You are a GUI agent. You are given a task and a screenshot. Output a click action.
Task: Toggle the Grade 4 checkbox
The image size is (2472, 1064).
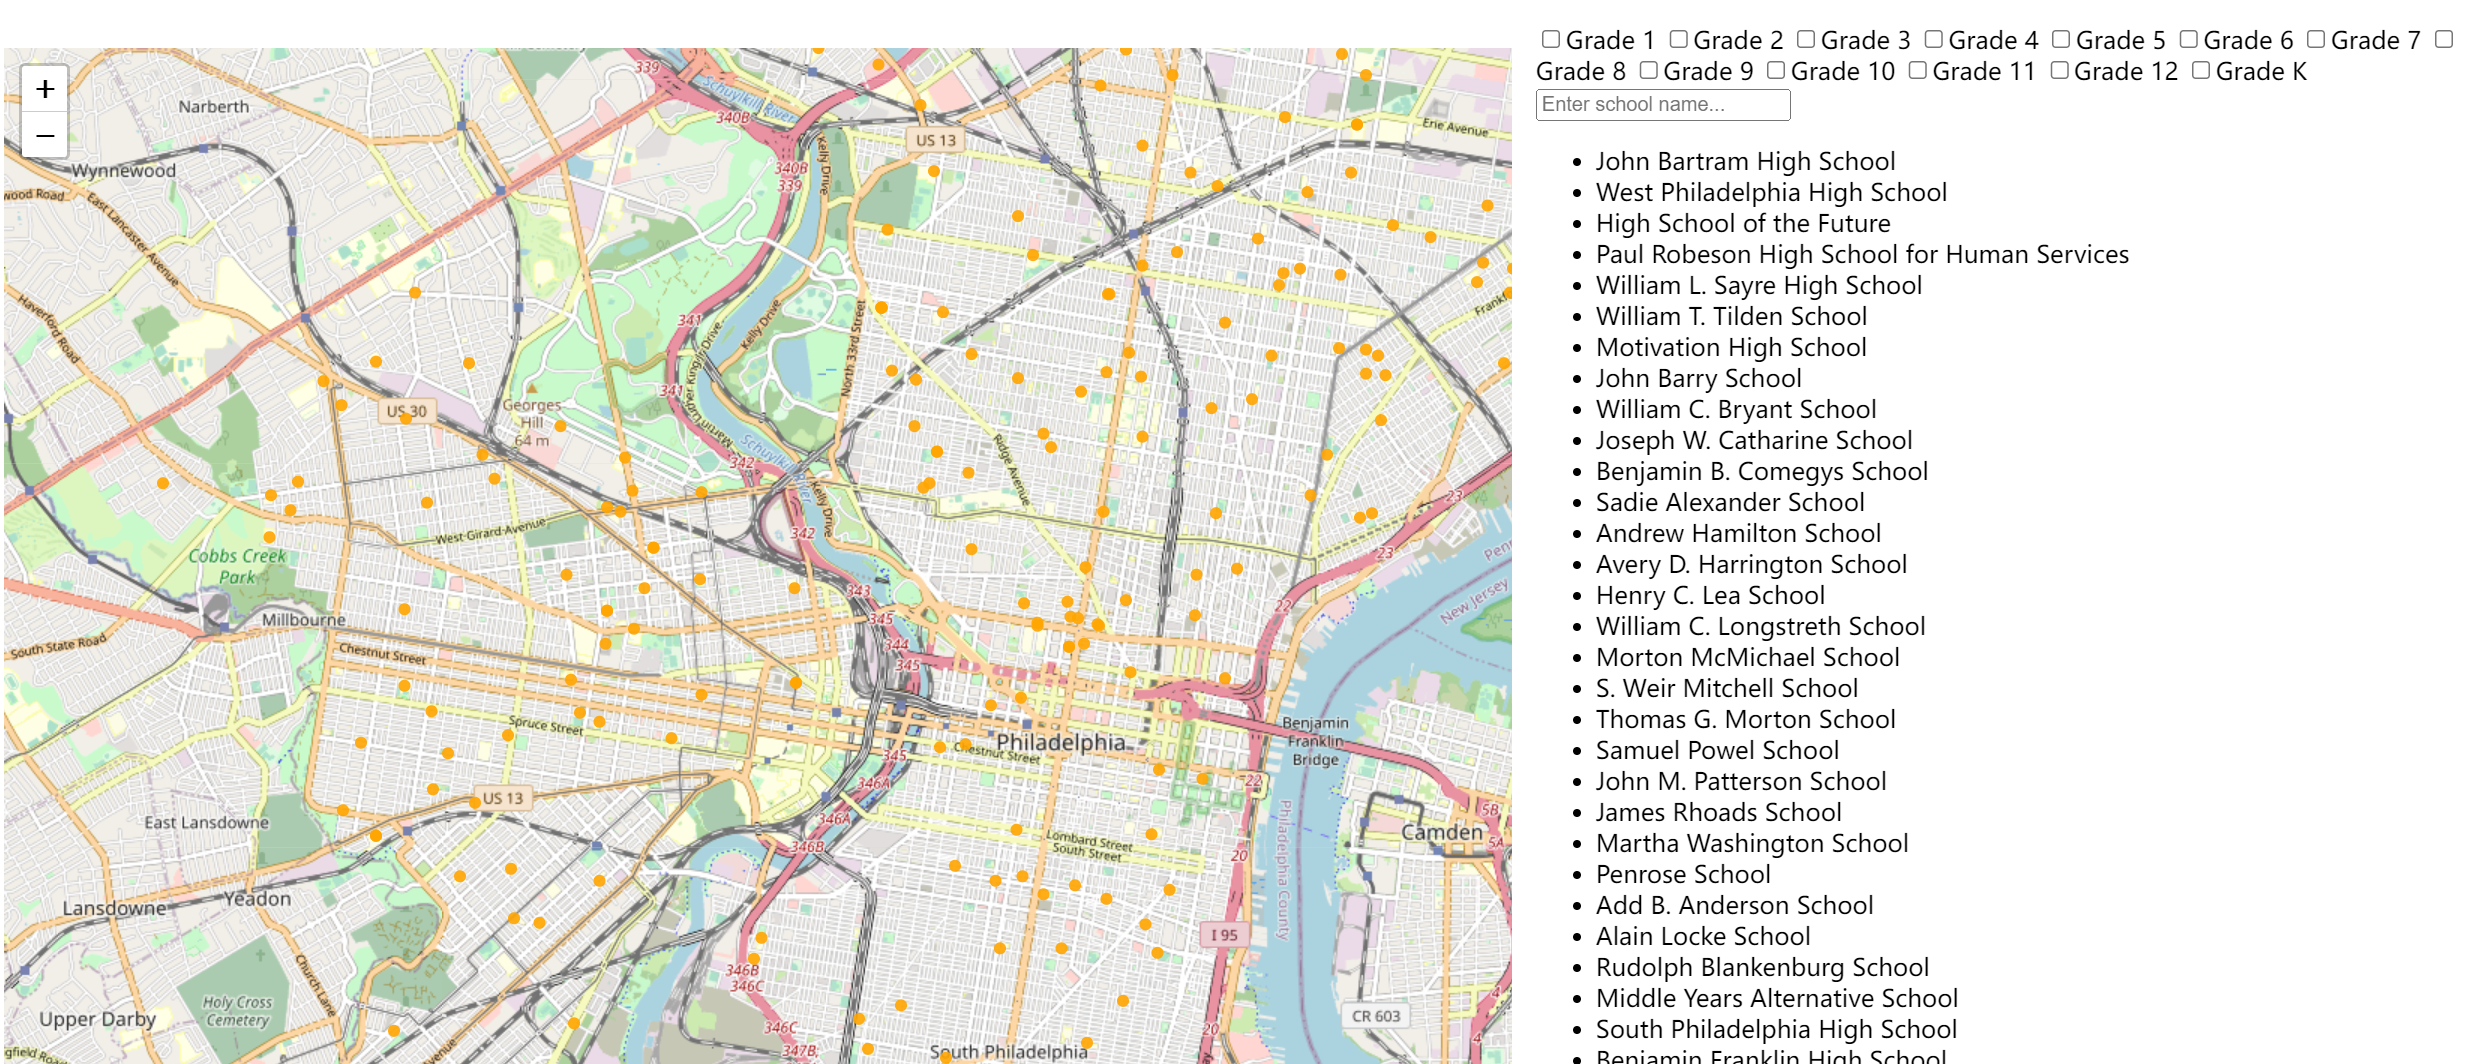[1934, 39]
